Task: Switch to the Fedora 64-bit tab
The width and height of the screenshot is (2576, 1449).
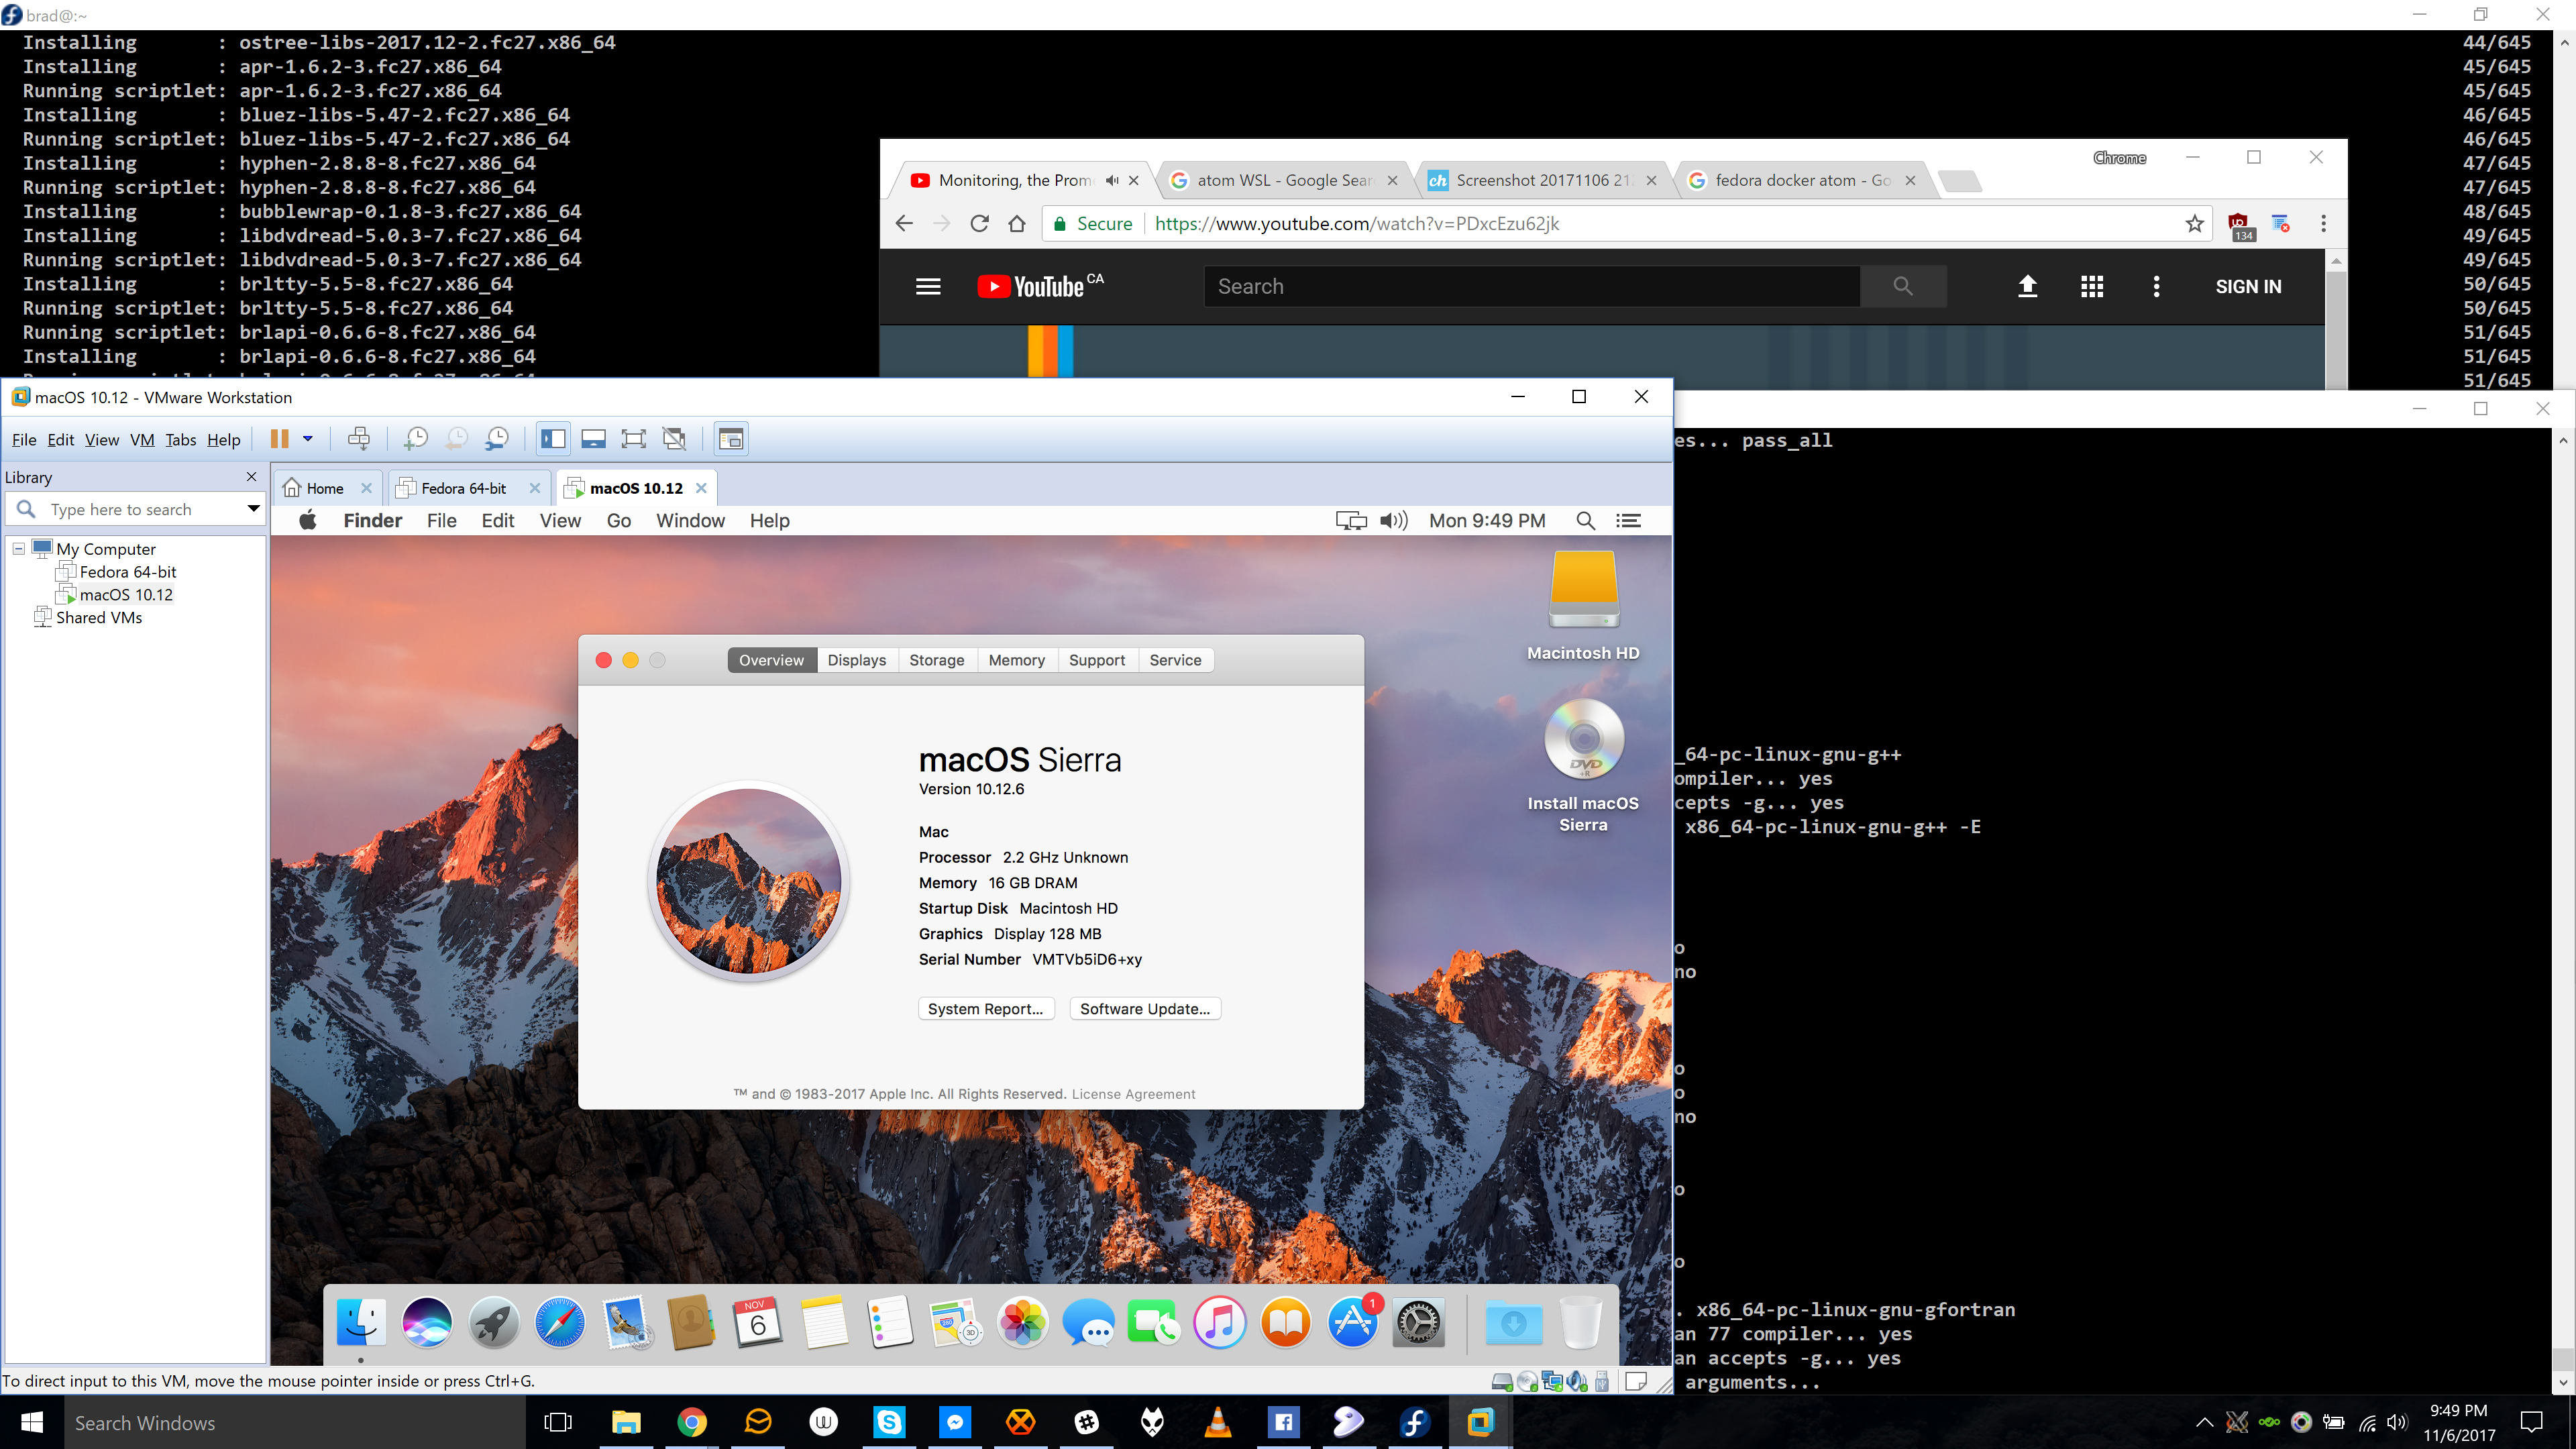Action: click(x=463, y=488)
